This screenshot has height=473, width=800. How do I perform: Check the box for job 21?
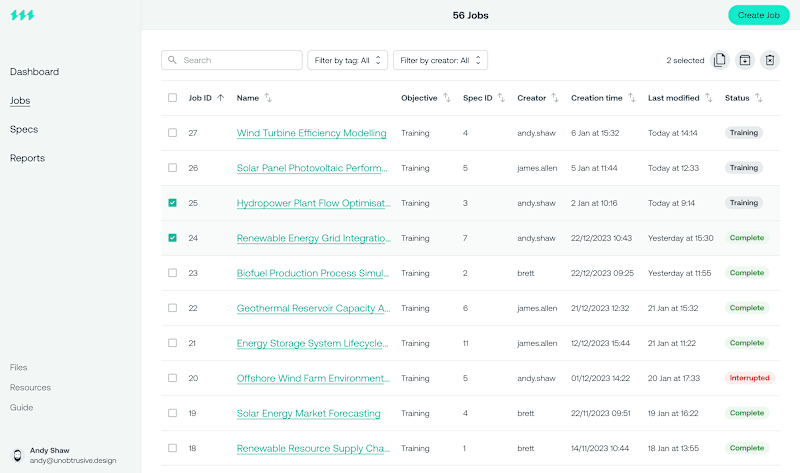click(x=172, y=343)
